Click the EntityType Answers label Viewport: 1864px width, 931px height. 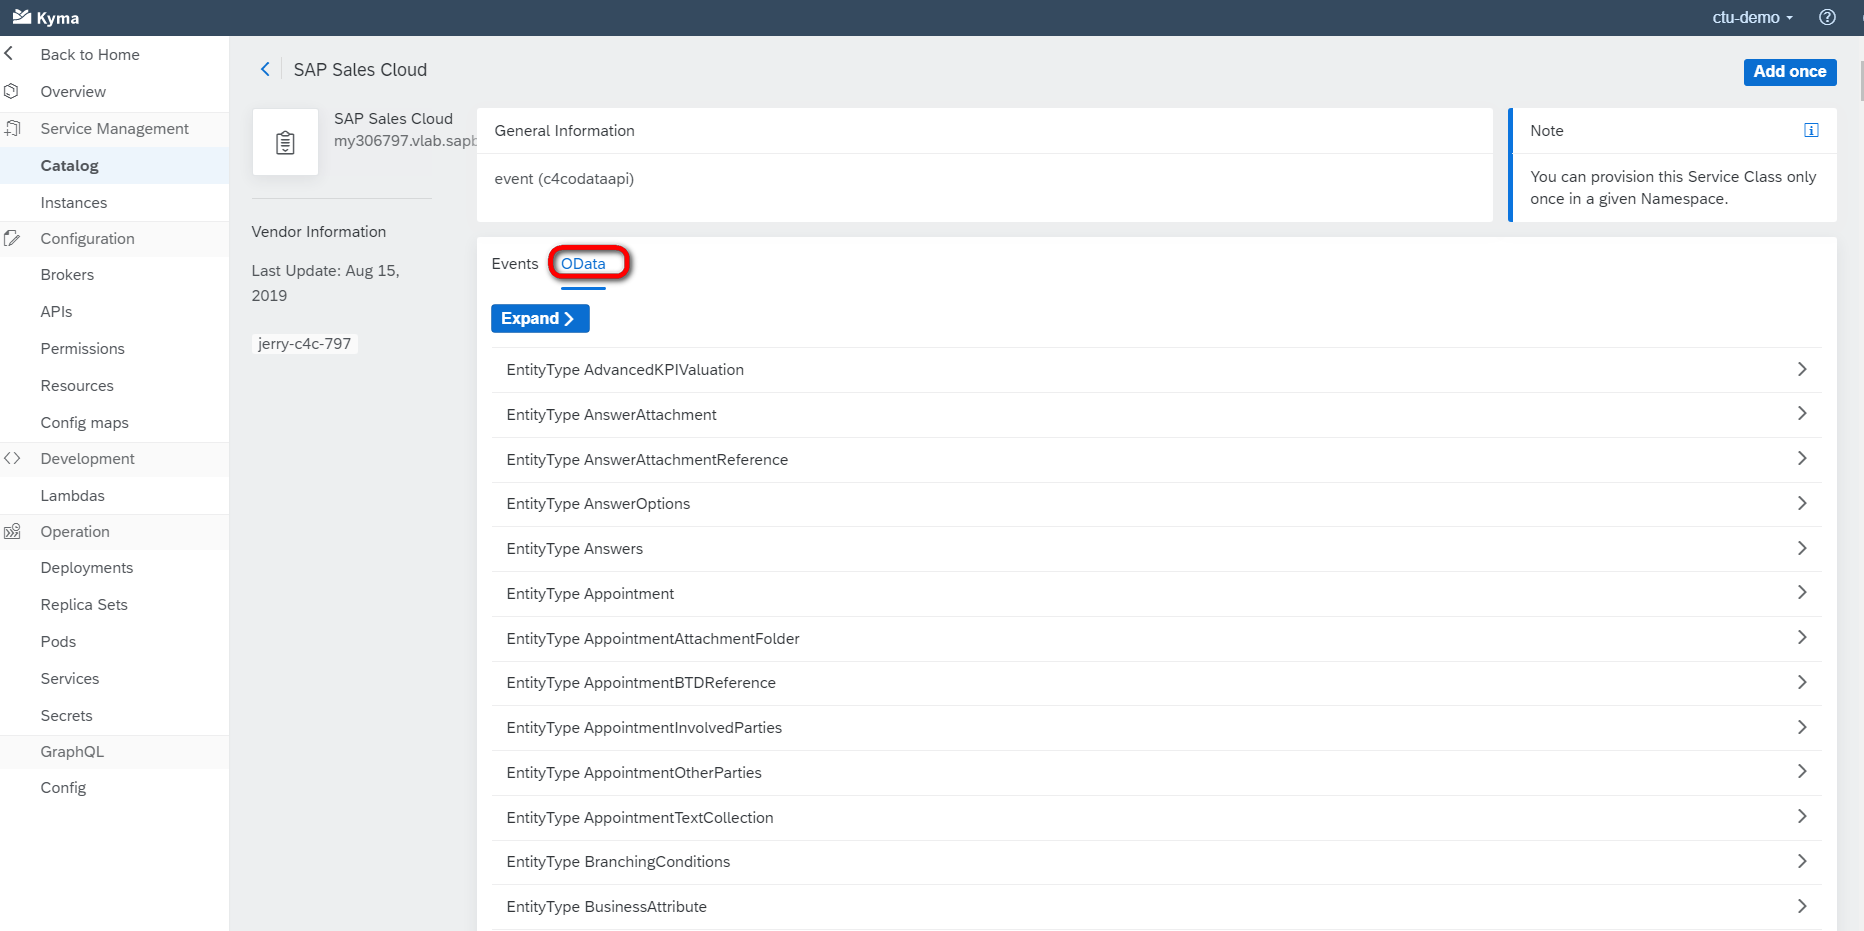pyautogui.click(x=575, y=548)
